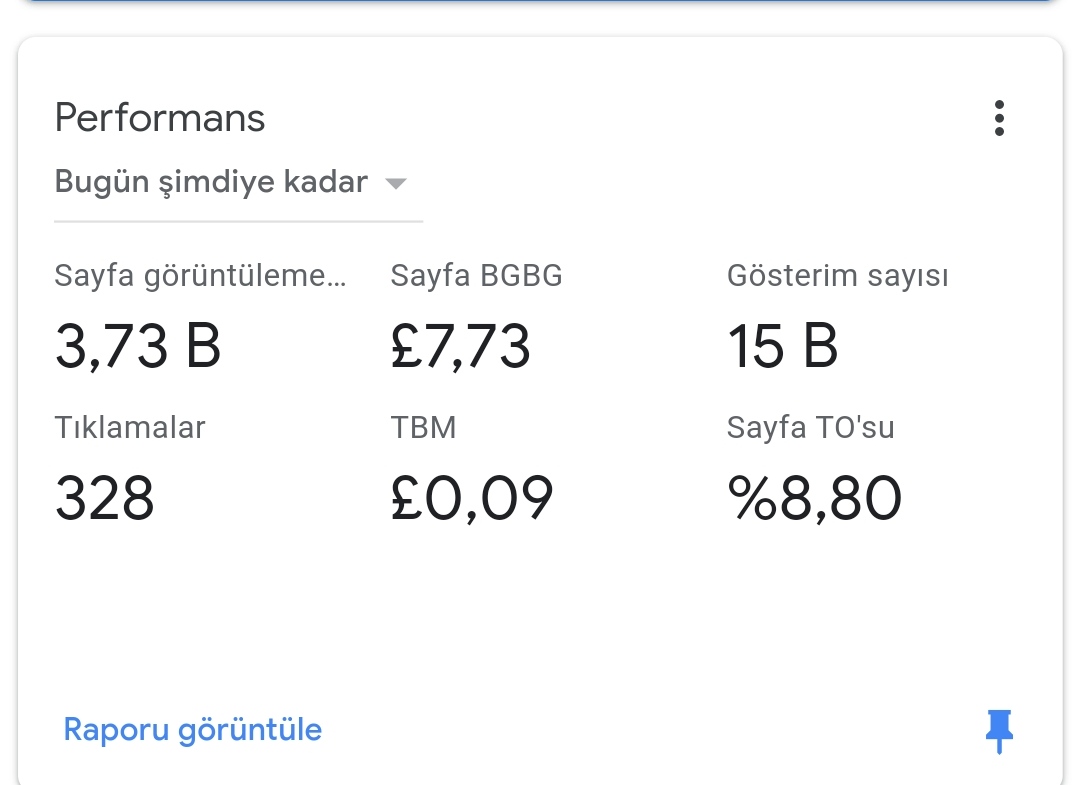Select the %8,80 page CTR value

coord(814,499)
